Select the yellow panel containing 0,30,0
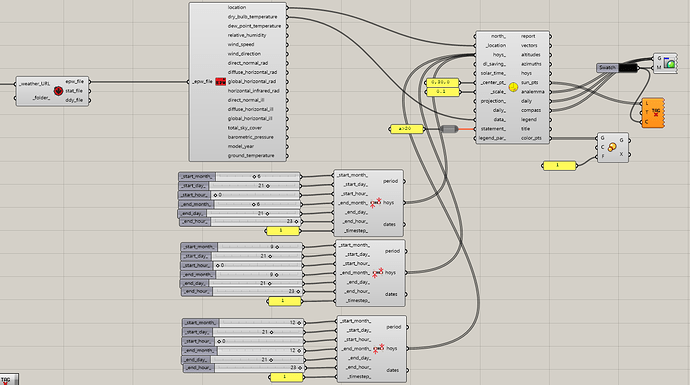The width and height of the screenshot is (690, 385). [443, 82]
